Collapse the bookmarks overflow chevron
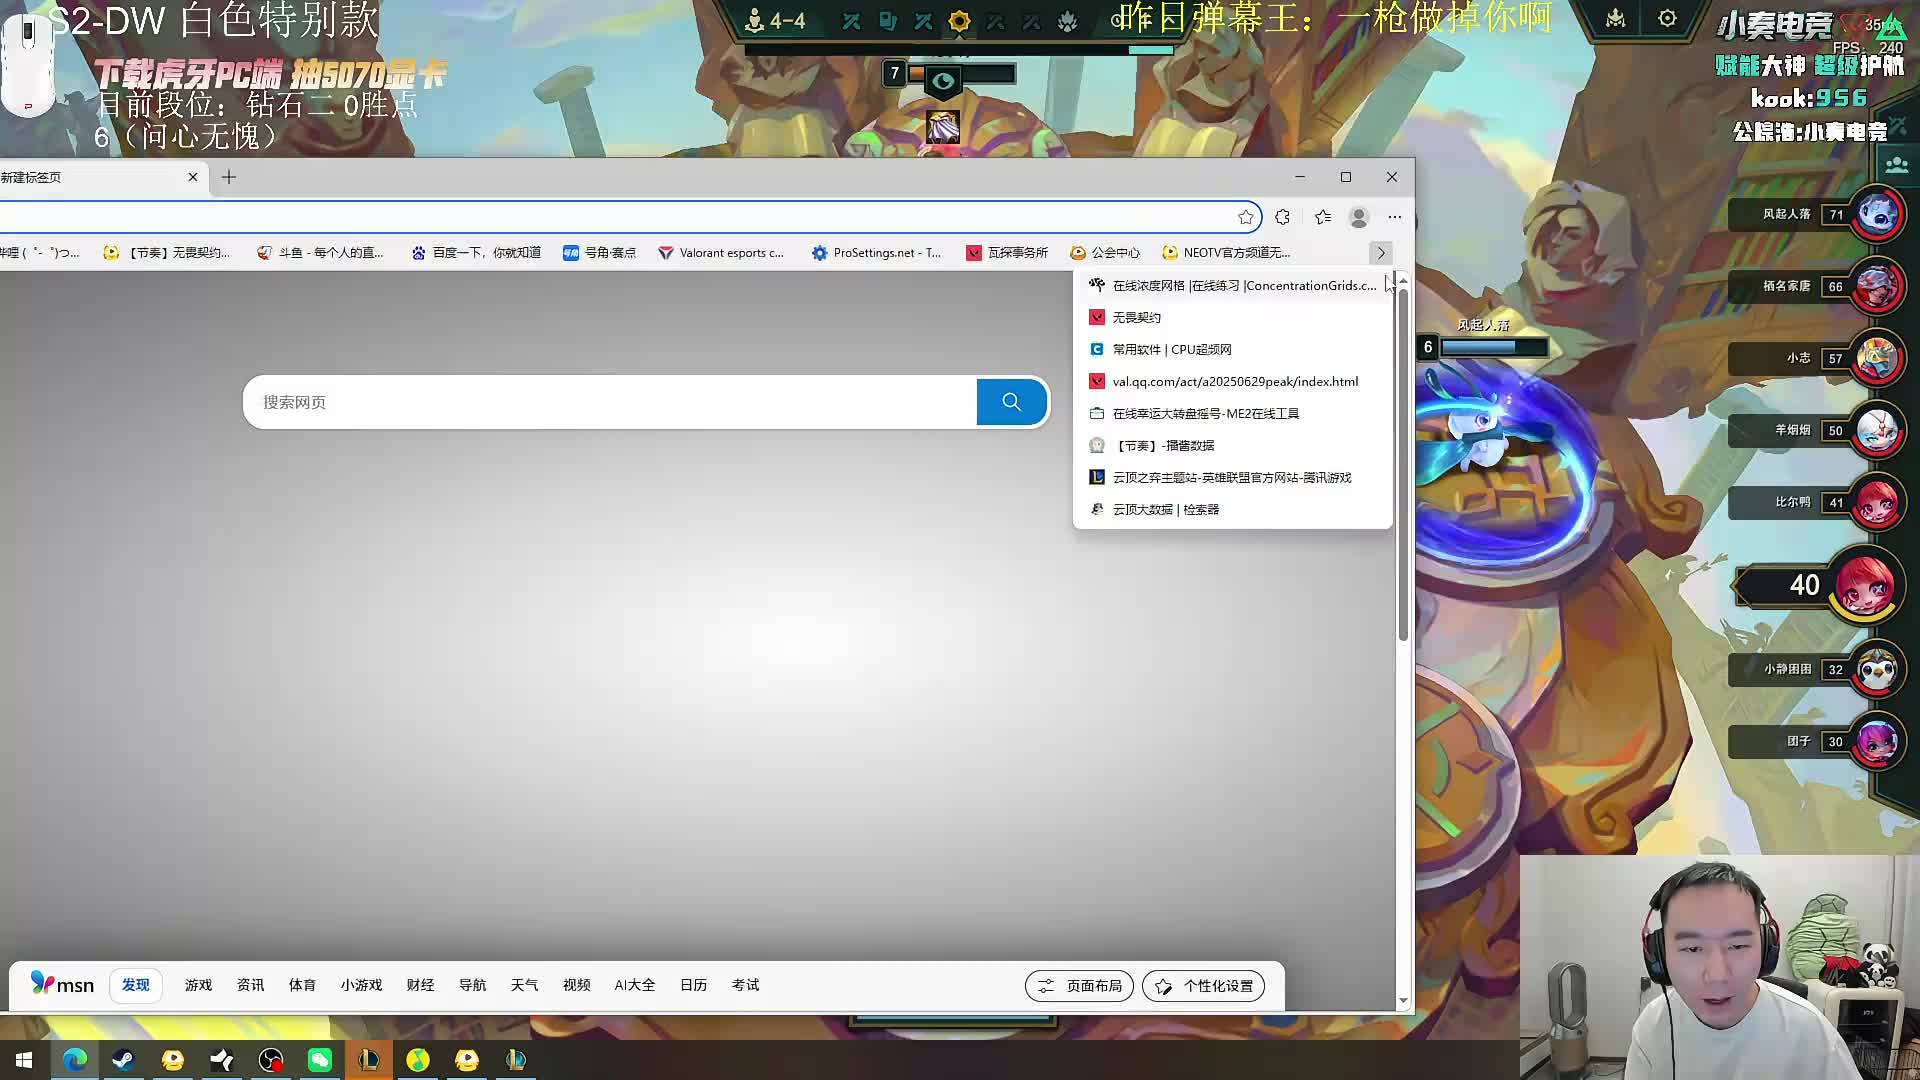 click(1381, 253)
